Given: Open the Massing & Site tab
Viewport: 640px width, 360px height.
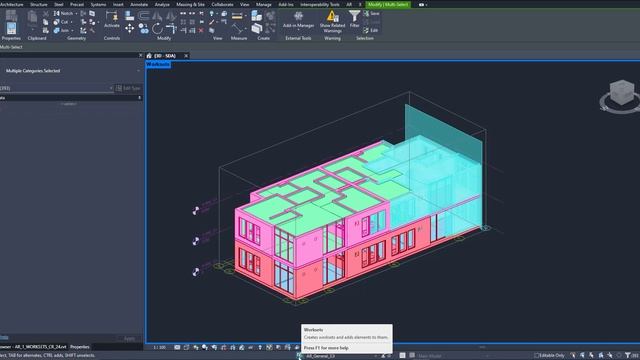Looking at the screenshot, I should pyautogui.click(x=190, y=4).
